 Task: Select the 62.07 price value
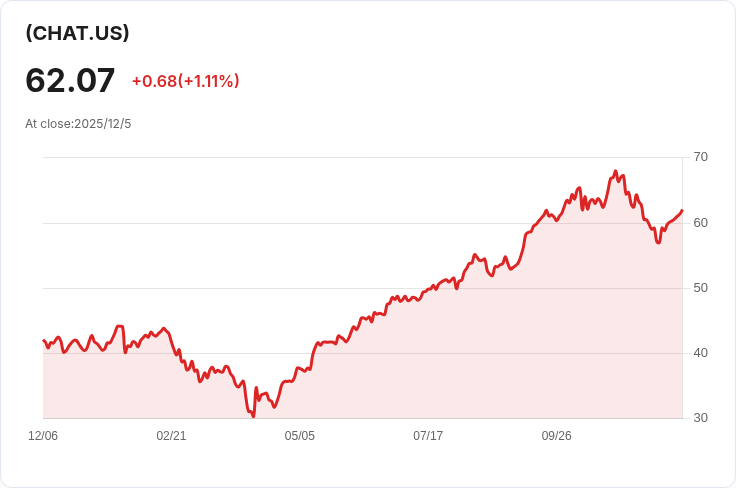tap(70, 80)
